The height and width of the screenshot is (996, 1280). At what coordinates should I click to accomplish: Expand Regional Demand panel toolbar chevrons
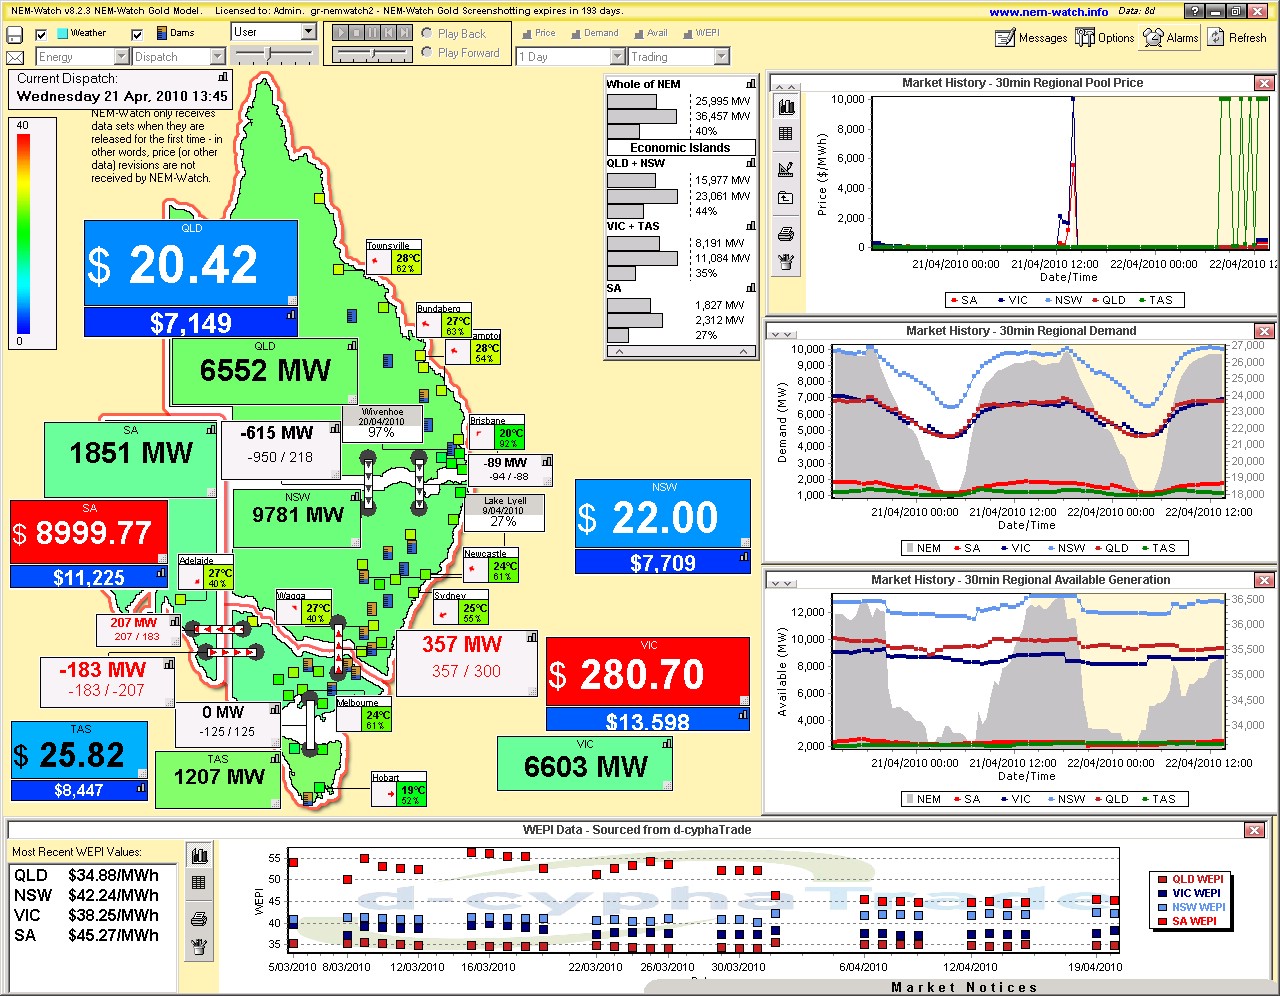(782, 334)
